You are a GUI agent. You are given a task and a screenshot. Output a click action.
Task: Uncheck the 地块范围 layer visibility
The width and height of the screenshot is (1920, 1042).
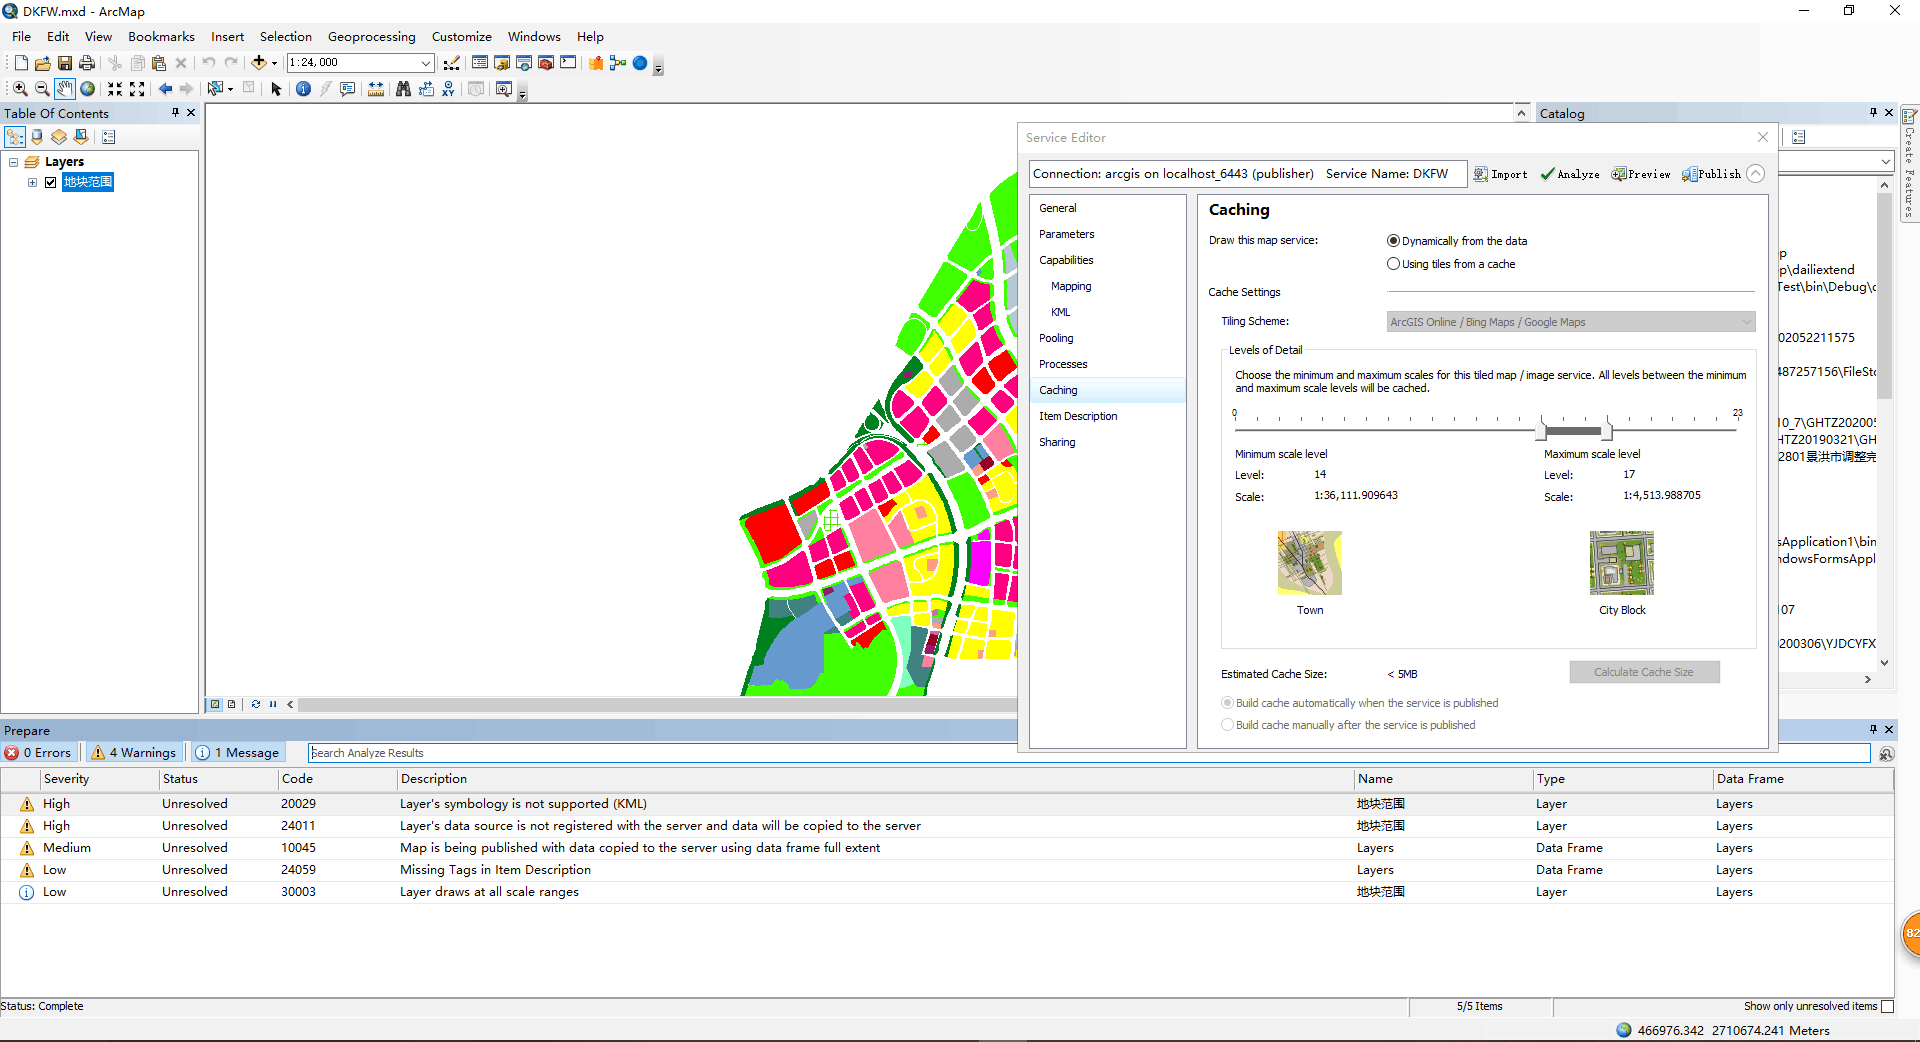[50, 182]
